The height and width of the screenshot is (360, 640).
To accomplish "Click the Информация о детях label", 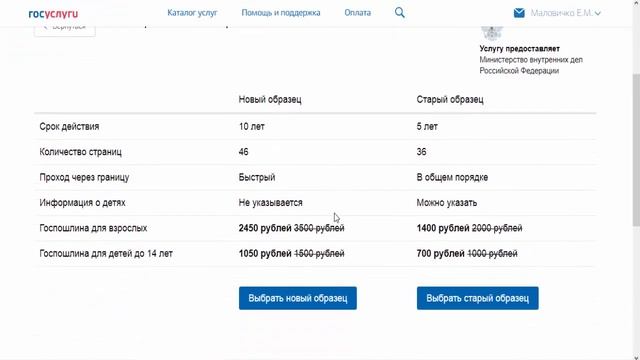I will pos(82,202).
